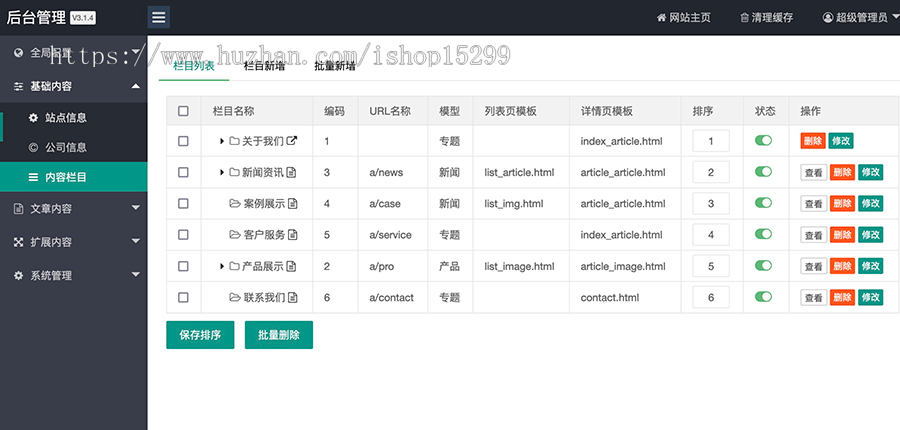Click sort order field of 关于我们 row
Image resolution: width=900 pixels, height=430 pixels.
pyautogui.click(x=711, y=141)
